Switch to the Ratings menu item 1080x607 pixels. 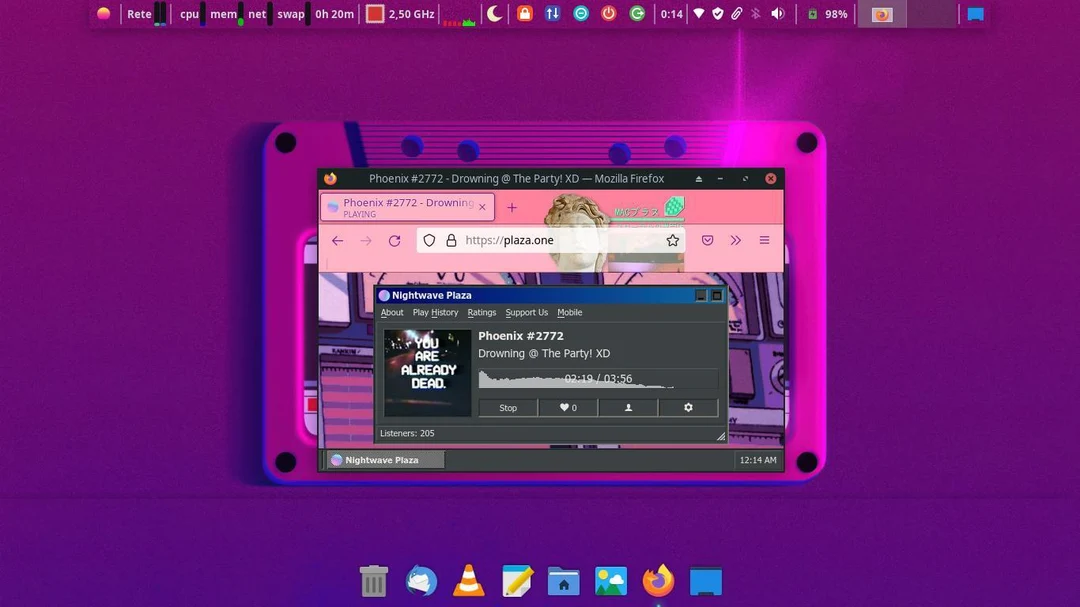(x=481, y=312)
